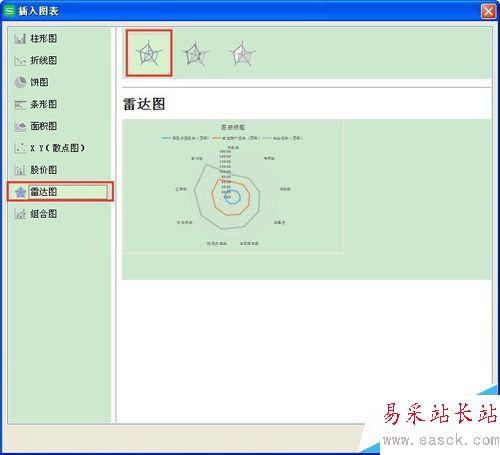Select the 股价图 stock chart icon

point(20,170)
